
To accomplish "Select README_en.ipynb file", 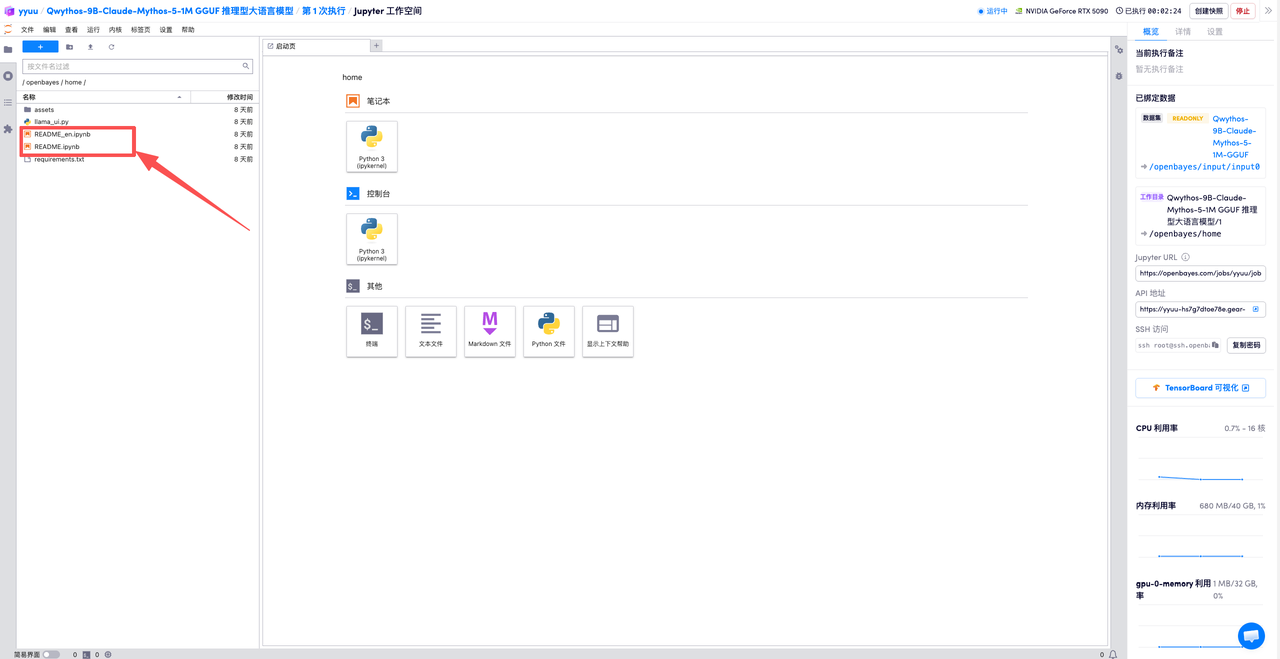I will [138, 134].
